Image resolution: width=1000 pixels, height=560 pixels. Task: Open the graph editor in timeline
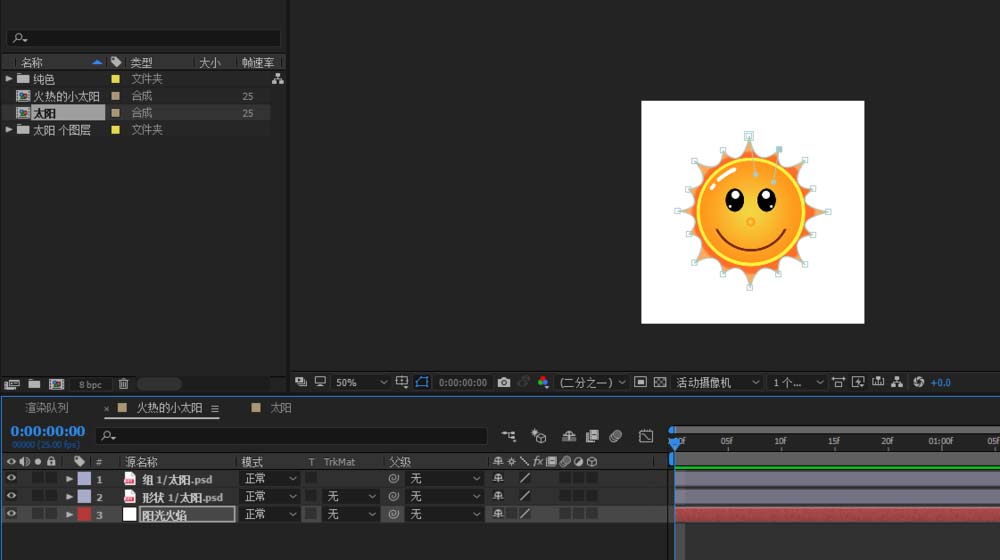646,436
